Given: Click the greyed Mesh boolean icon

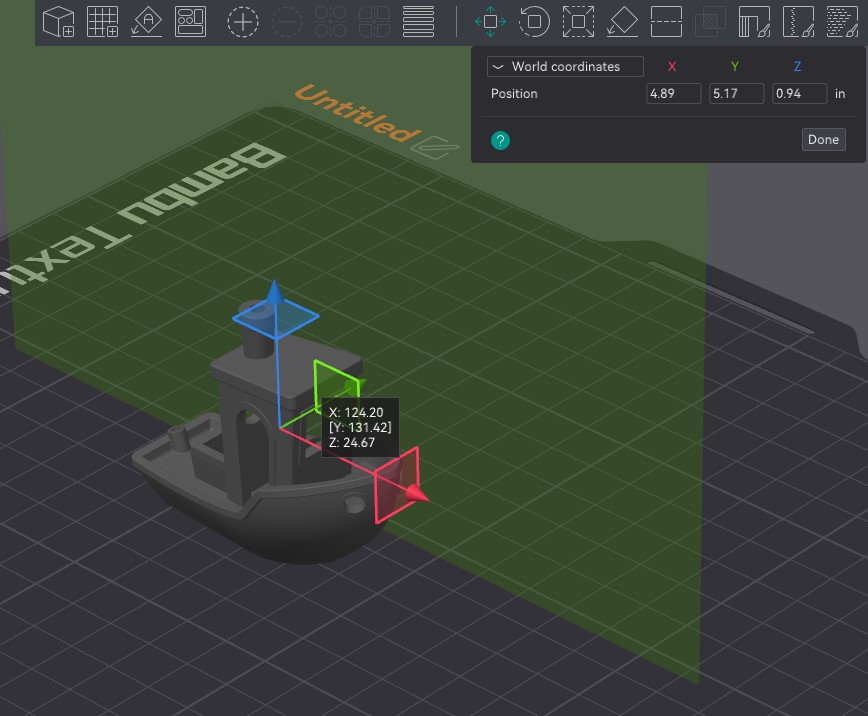Looking at the screenshot, I should pyautogui.click(x=710, y=22).
